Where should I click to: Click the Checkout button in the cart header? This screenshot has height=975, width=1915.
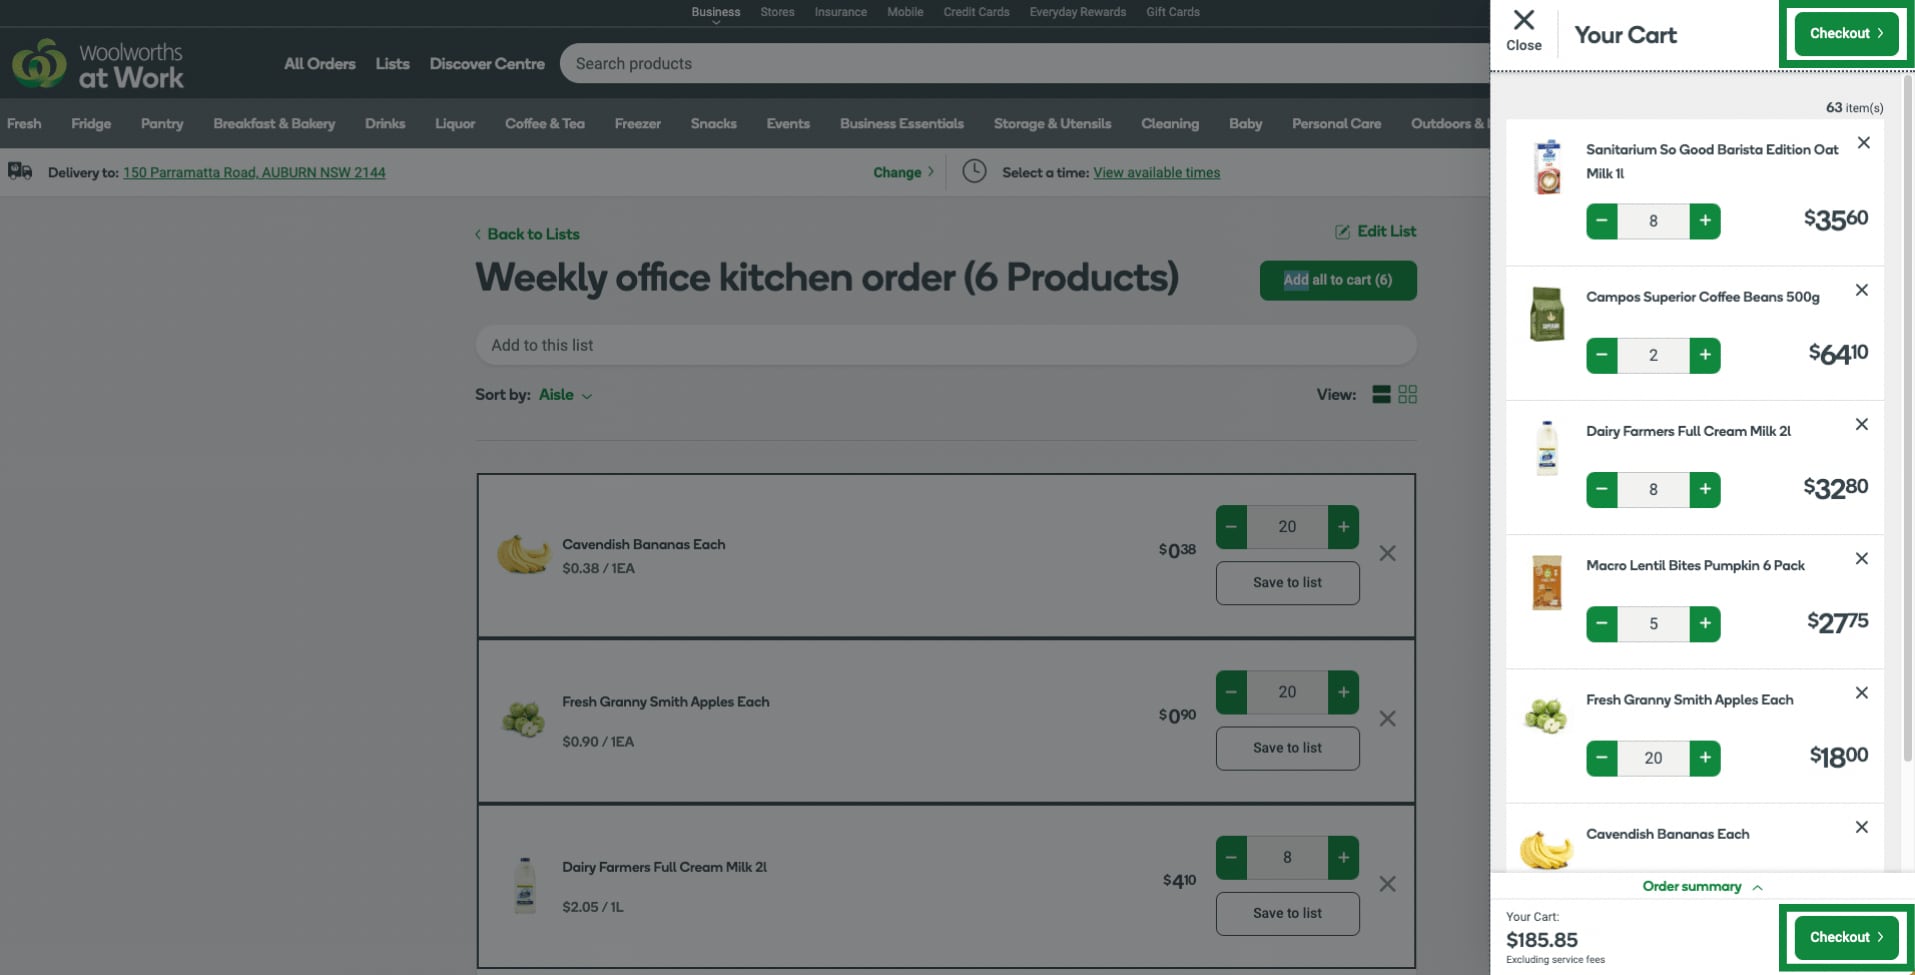click(x=1844, y=33)
